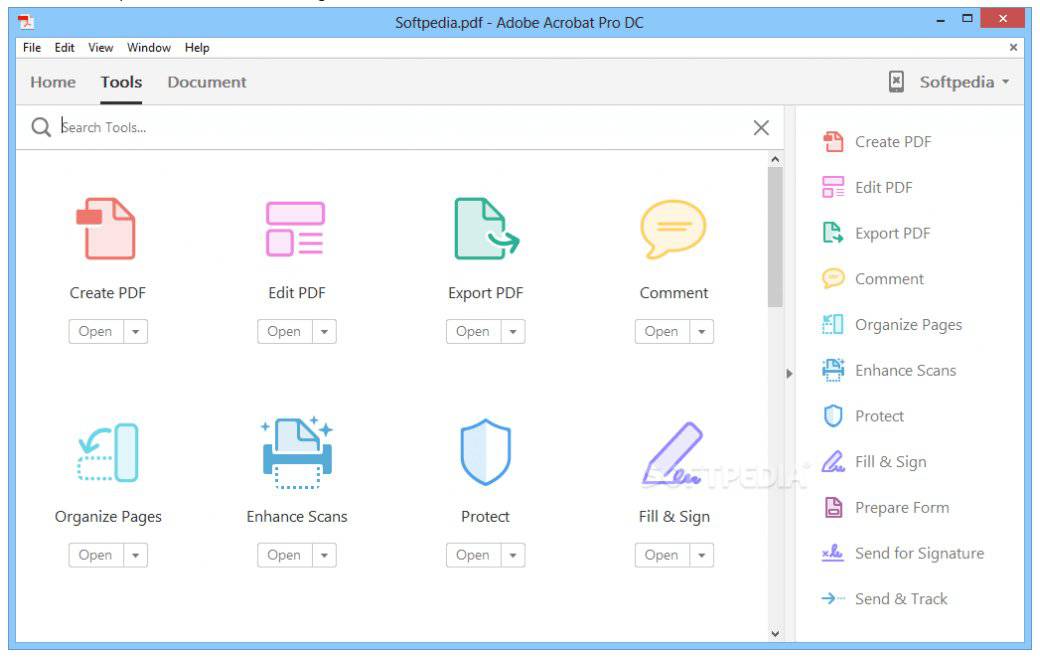1040x659 pixels.
Task: Click the Send for Signature sidebar icon
Action: click(x=831, y=553)
